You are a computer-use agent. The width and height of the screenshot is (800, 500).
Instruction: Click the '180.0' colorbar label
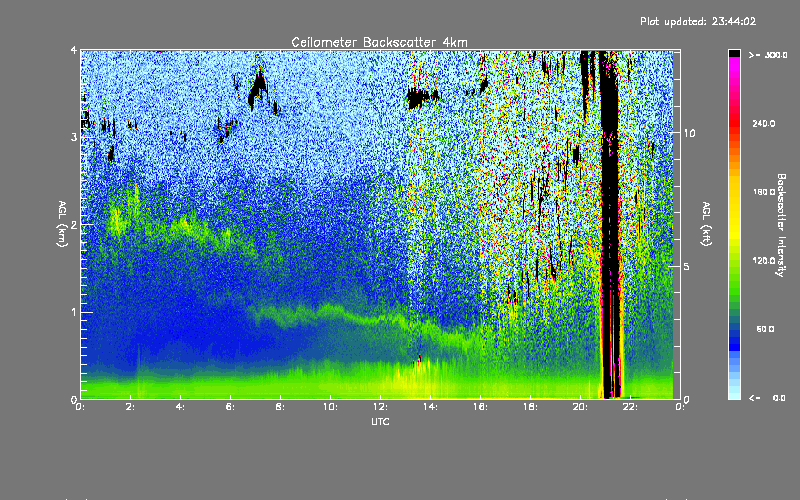pos(764,192)
